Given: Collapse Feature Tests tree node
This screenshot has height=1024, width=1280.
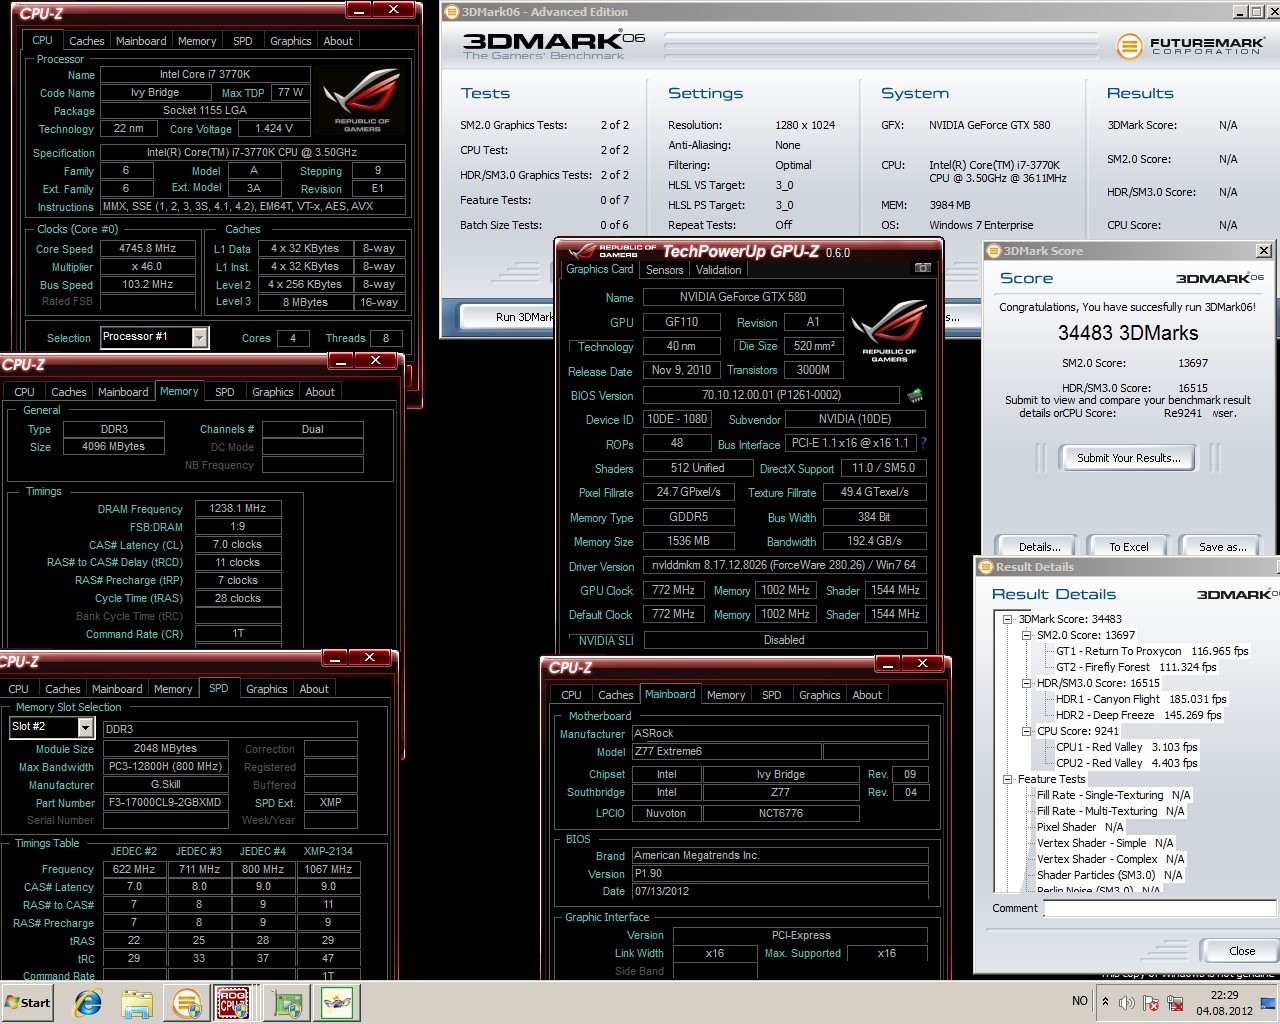Looking at the screenshot, I should coord(1009,779).
